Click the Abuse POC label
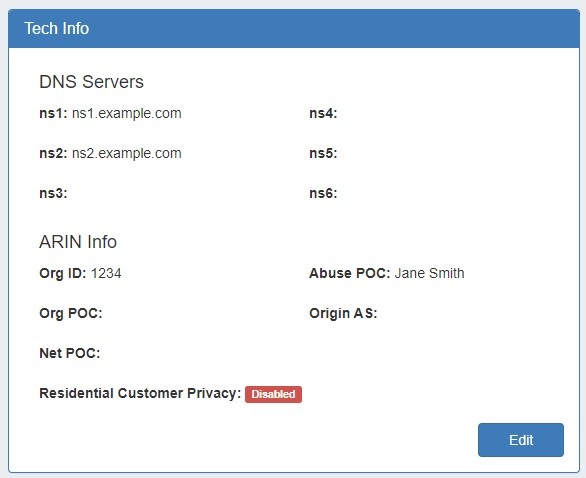586x478 pixels. (x=349, y=273)
